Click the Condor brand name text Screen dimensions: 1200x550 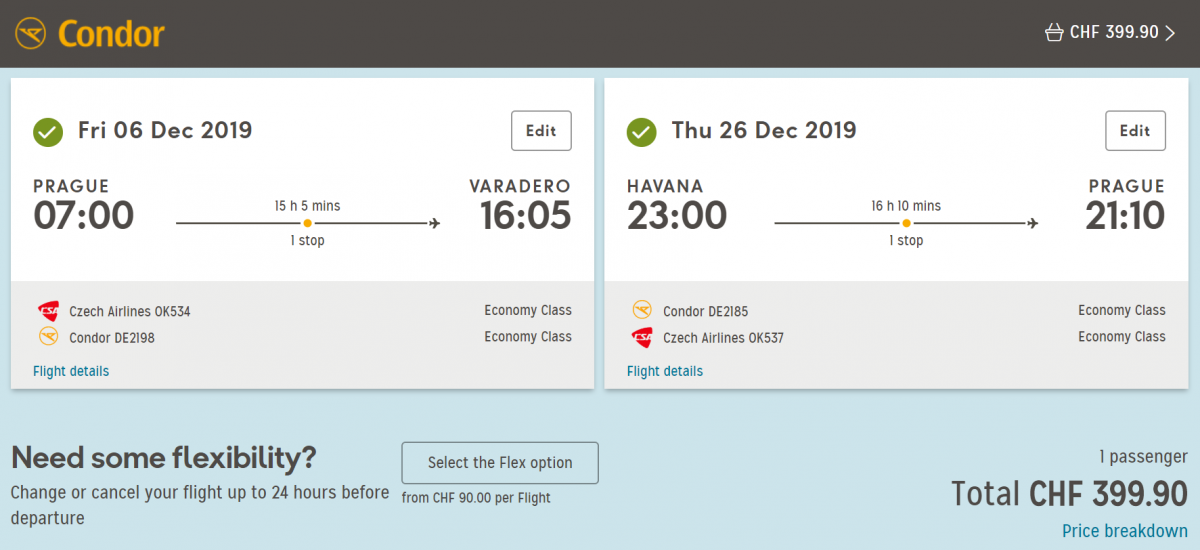tap(111, 34)
